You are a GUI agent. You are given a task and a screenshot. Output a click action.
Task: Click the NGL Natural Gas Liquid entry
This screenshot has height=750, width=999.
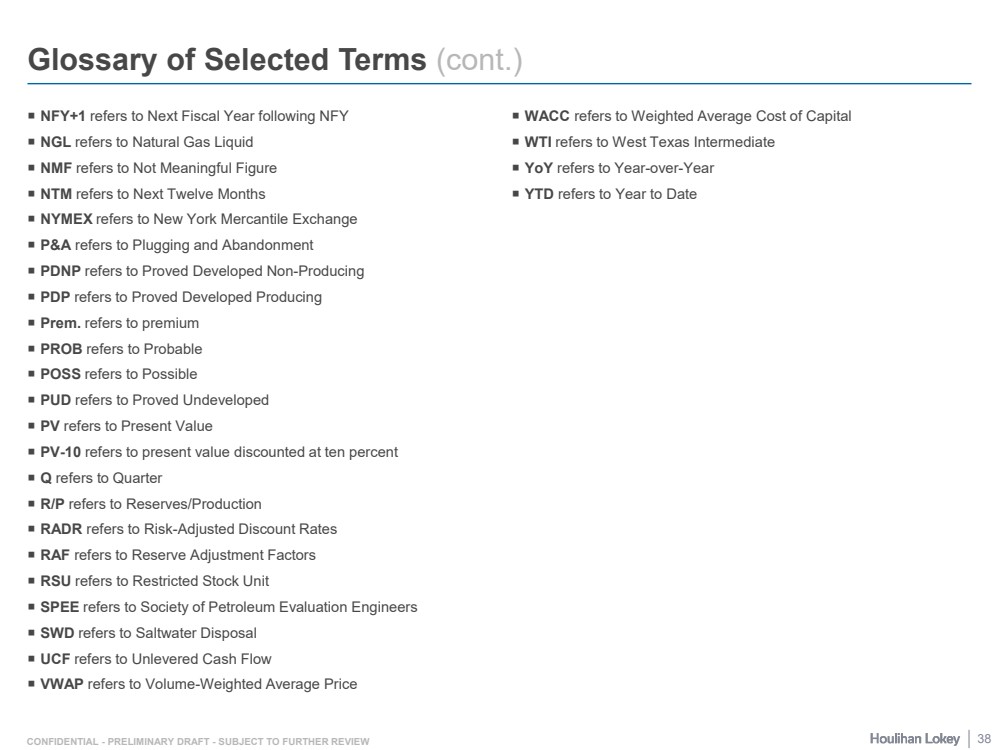(146, 142)
